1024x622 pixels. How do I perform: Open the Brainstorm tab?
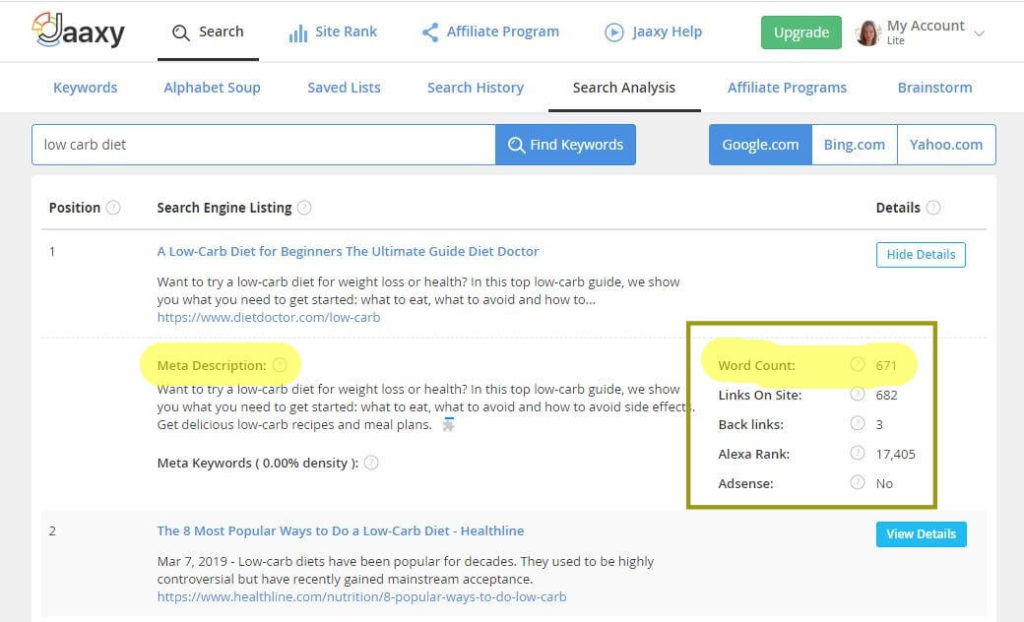[935, 88]
